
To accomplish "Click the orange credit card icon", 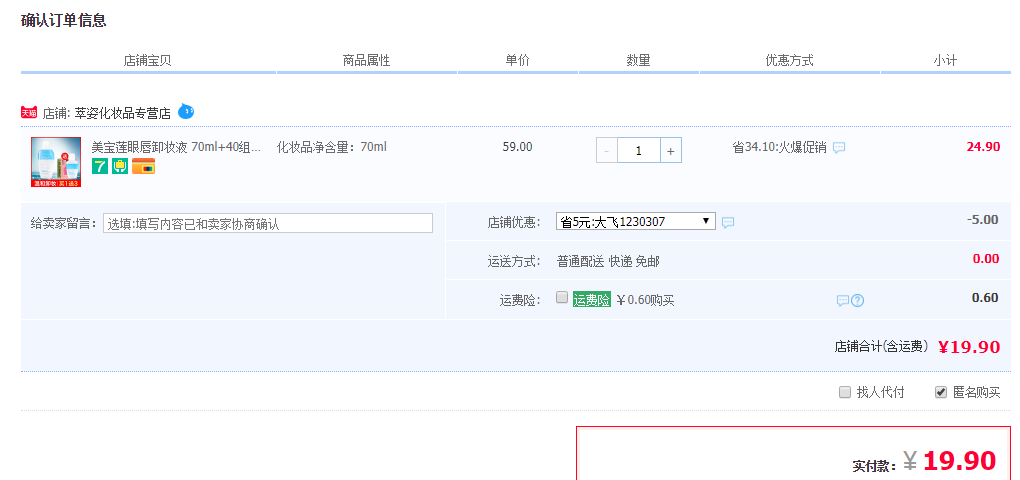I will pyautogui.click(x=143, y=166).
